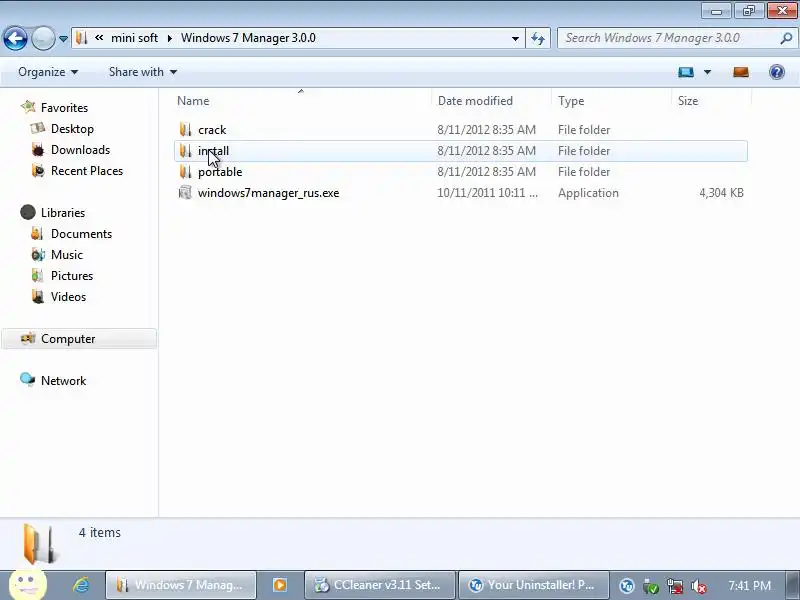Open Help with the question mark icon
Screen dimensions: 800x600
[777, 72]
